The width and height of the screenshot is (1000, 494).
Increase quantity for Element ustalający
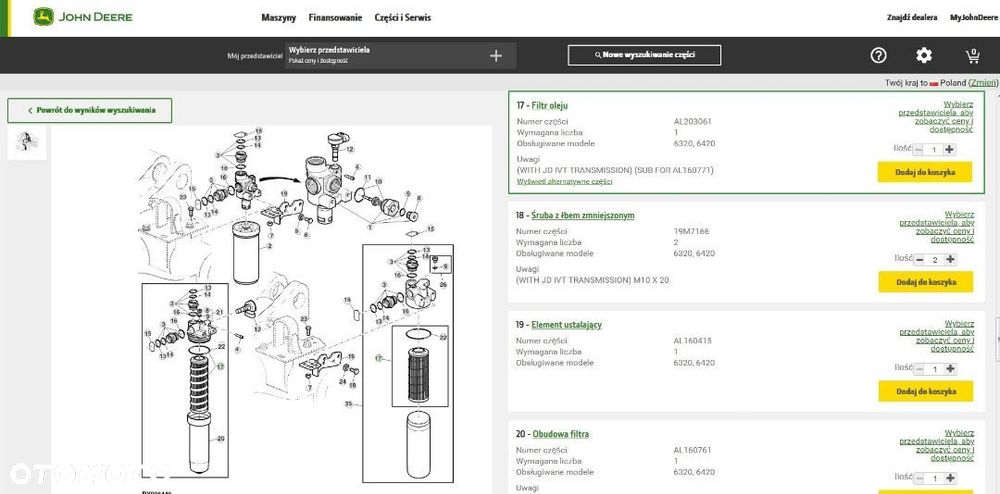coord(950,369)
